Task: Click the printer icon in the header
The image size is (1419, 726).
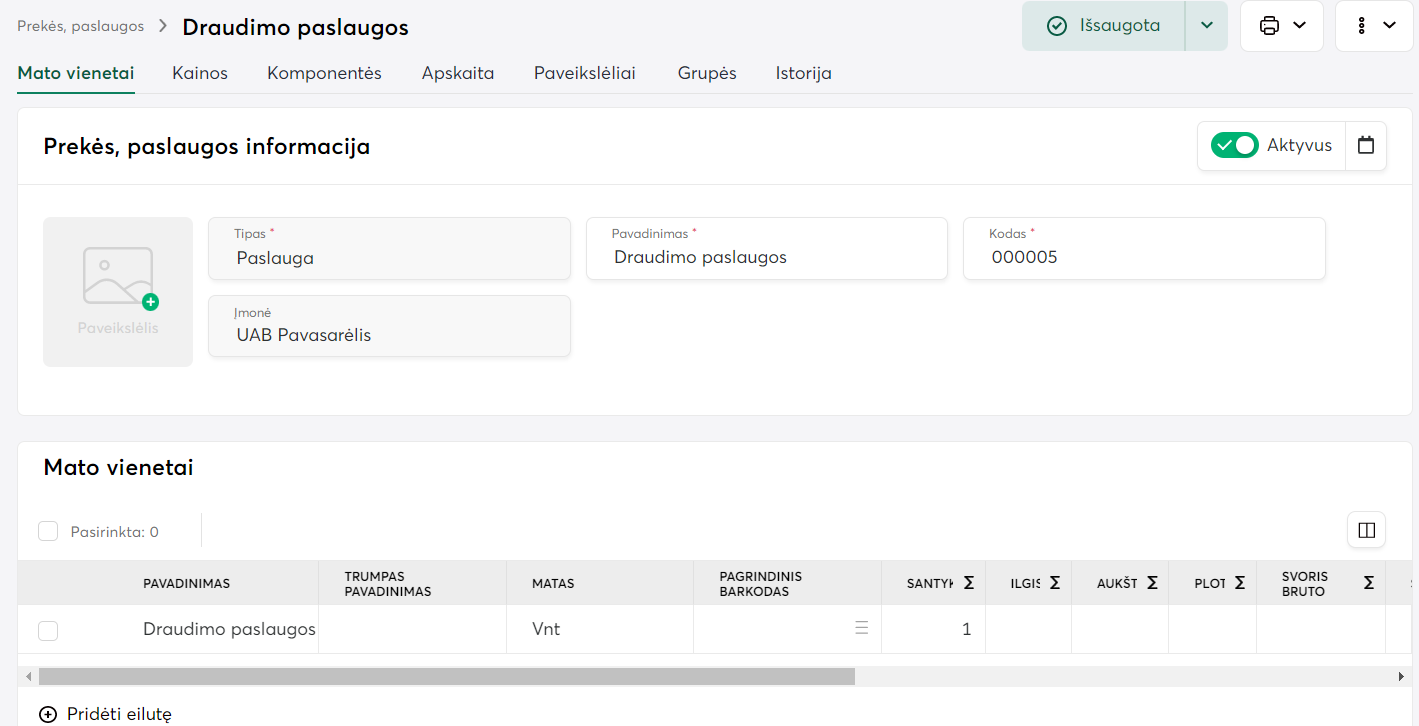Action: (x=1269, y=26)
